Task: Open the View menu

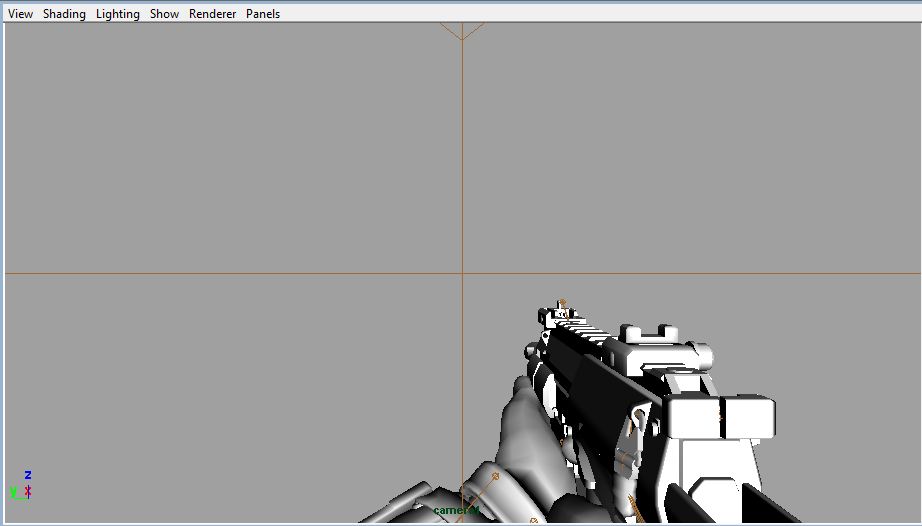Action: [x=20, y=14]
